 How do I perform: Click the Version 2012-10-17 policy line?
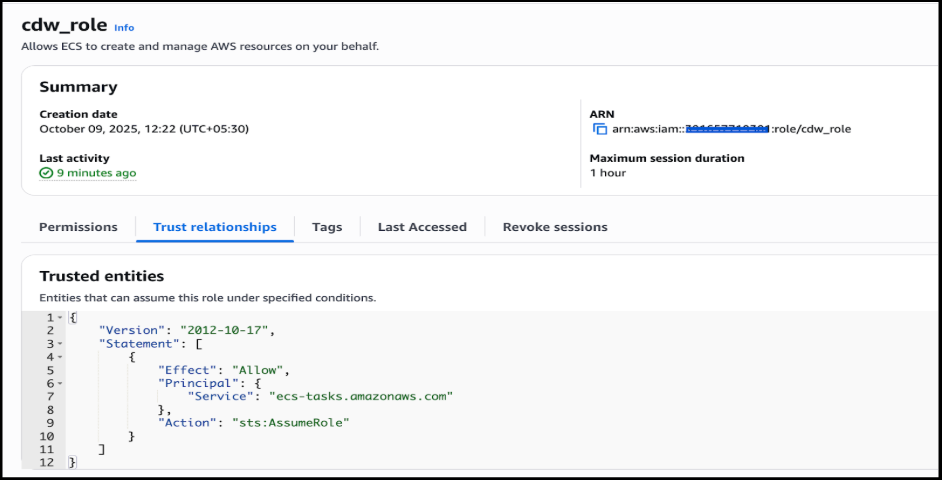coord(186,330)
